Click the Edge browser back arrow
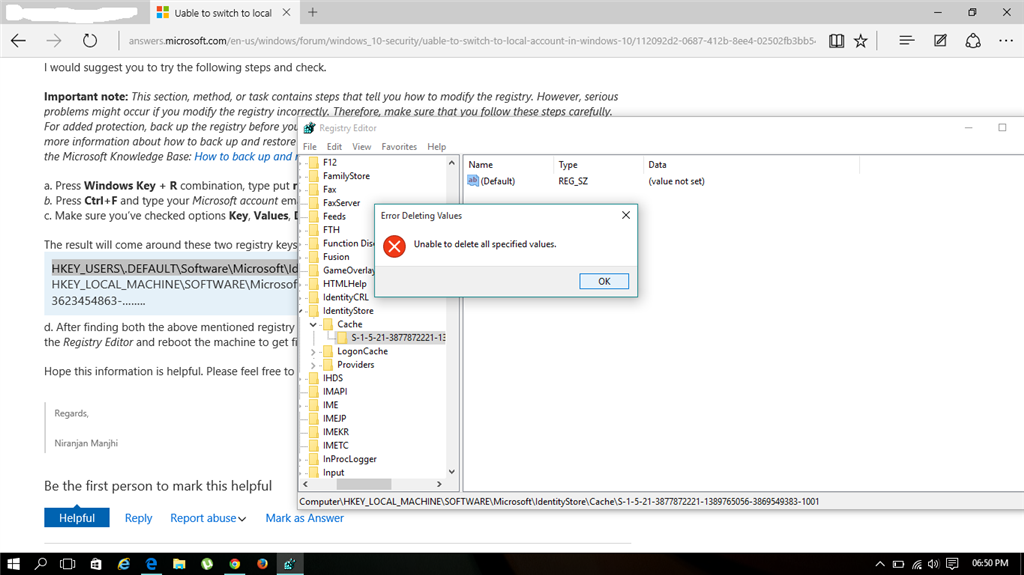The height and width of the screenshot is (575, 1024). [18, 41]
